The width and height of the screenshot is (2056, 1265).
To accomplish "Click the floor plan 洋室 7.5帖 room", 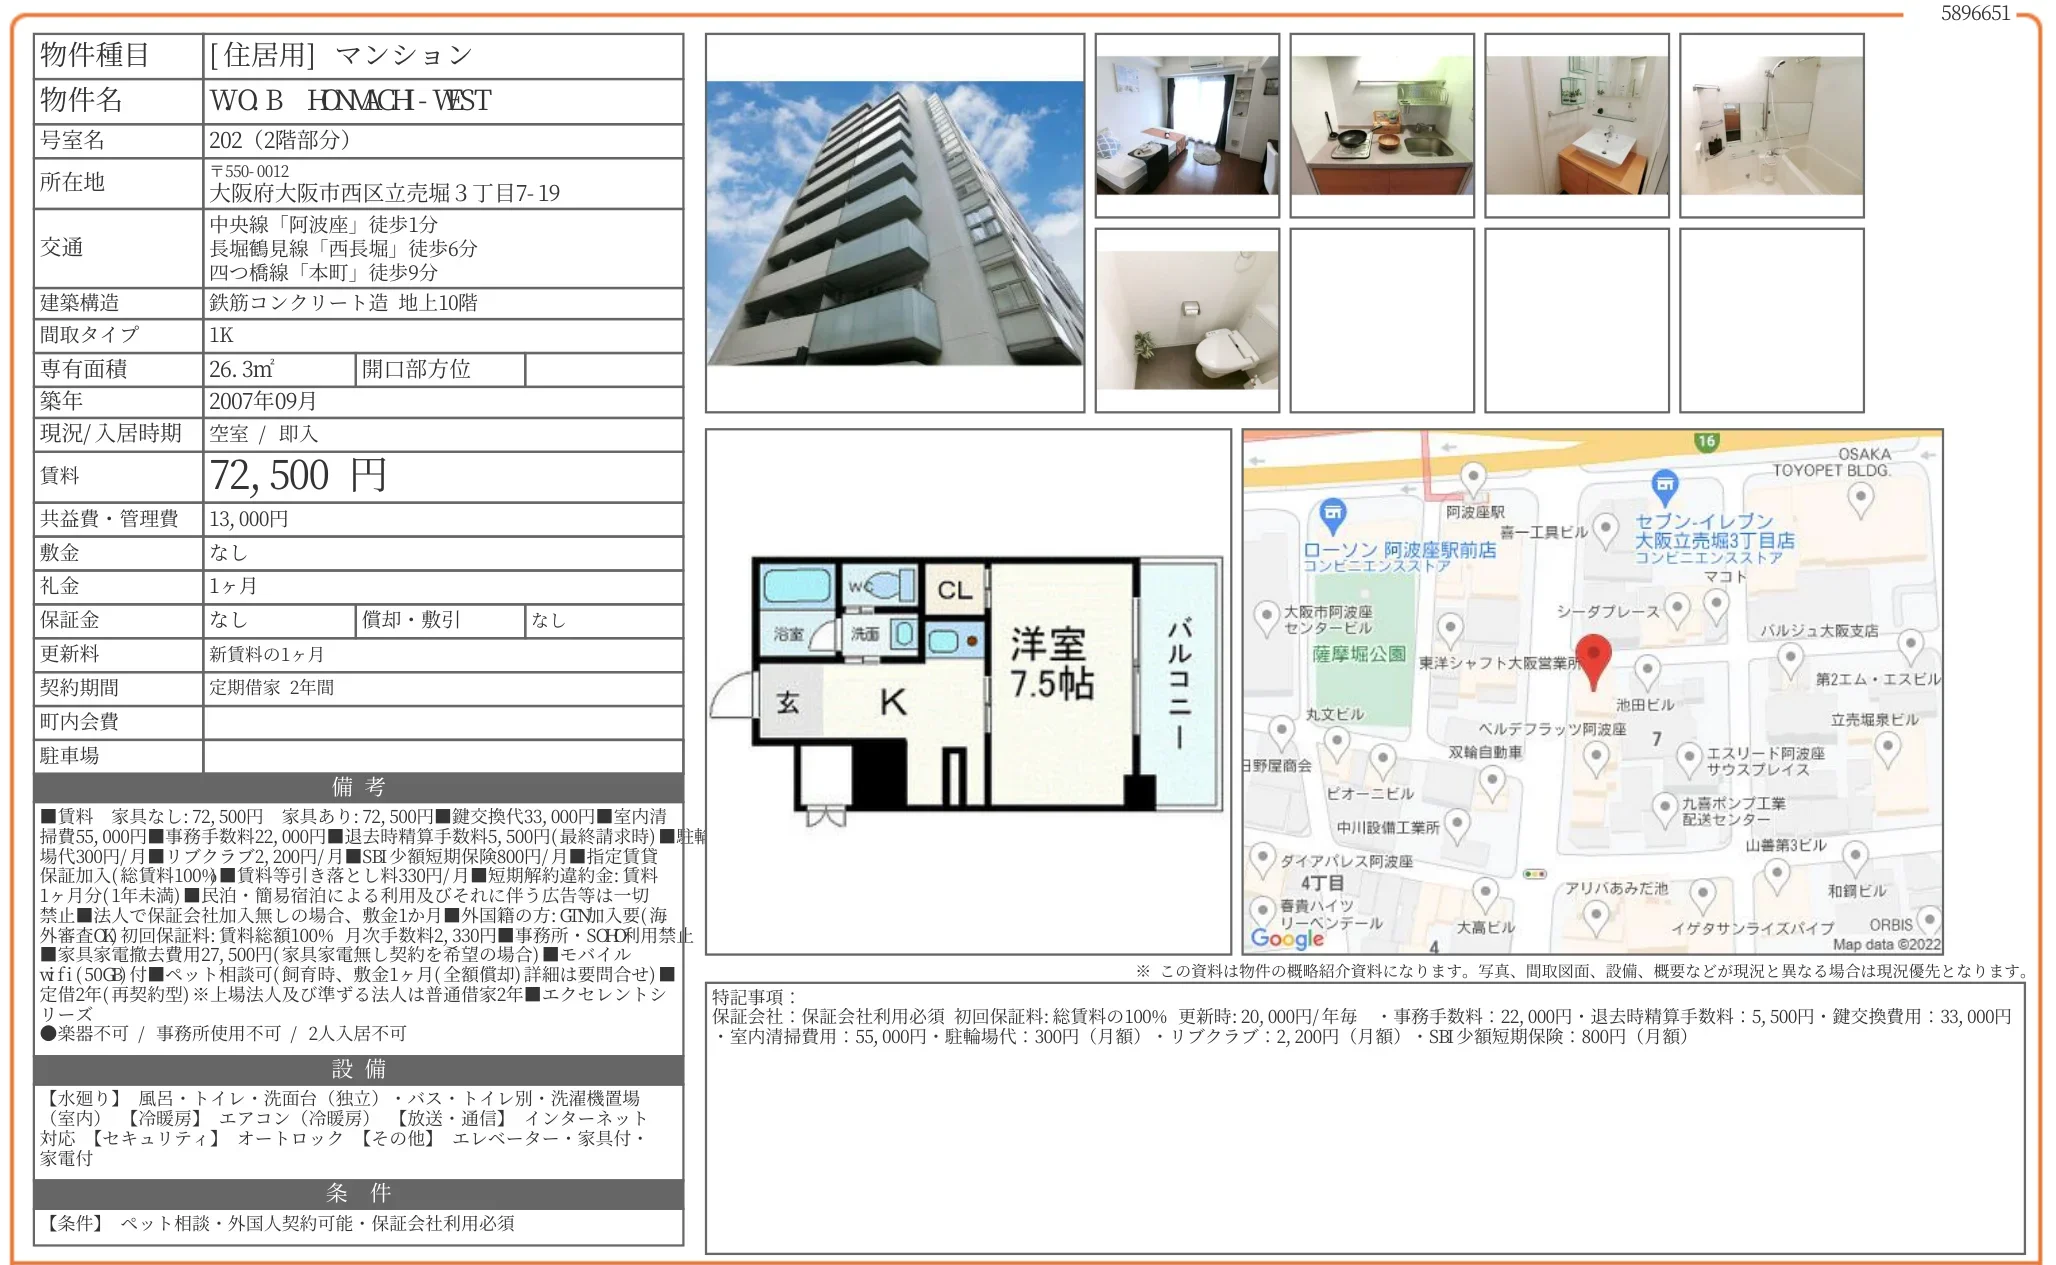I will 1052,664.
